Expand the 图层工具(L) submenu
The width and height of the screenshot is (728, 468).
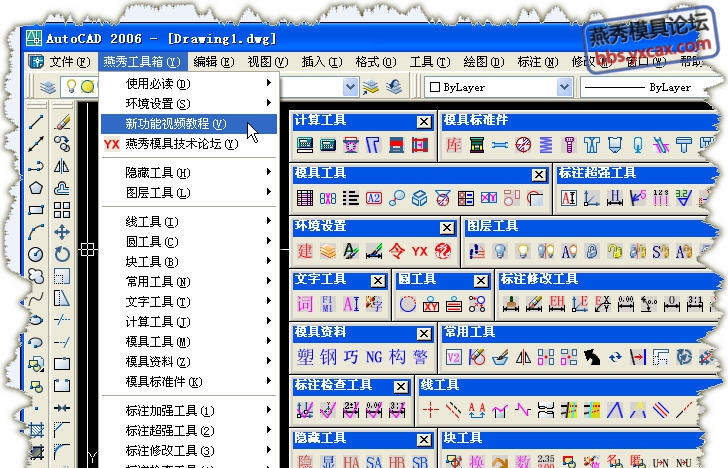tap(189, 193)
